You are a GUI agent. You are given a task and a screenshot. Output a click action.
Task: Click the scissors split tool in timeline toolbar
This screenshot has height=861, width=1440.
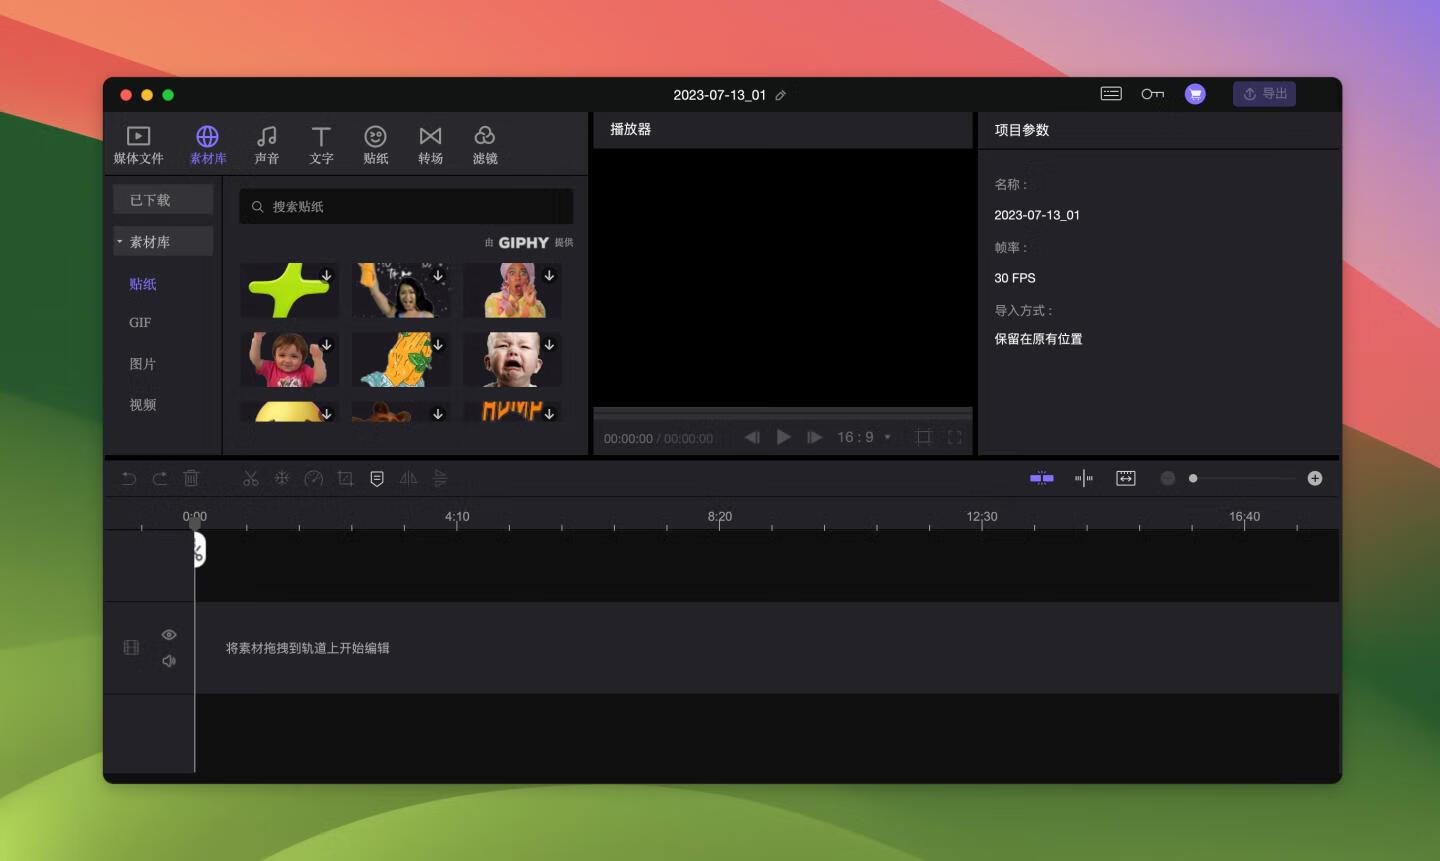[x=251, y=479]
